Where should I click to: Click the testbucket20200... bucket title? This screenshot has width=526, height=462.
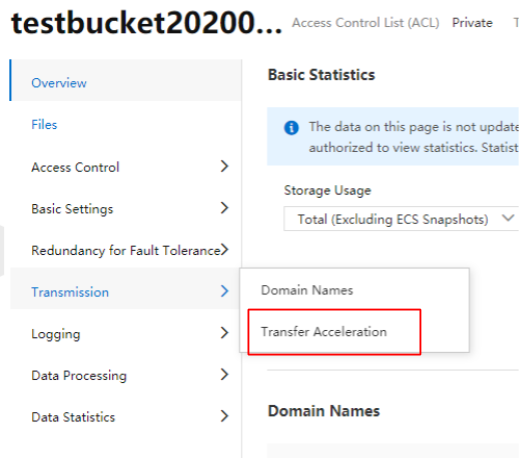(147, 23)
